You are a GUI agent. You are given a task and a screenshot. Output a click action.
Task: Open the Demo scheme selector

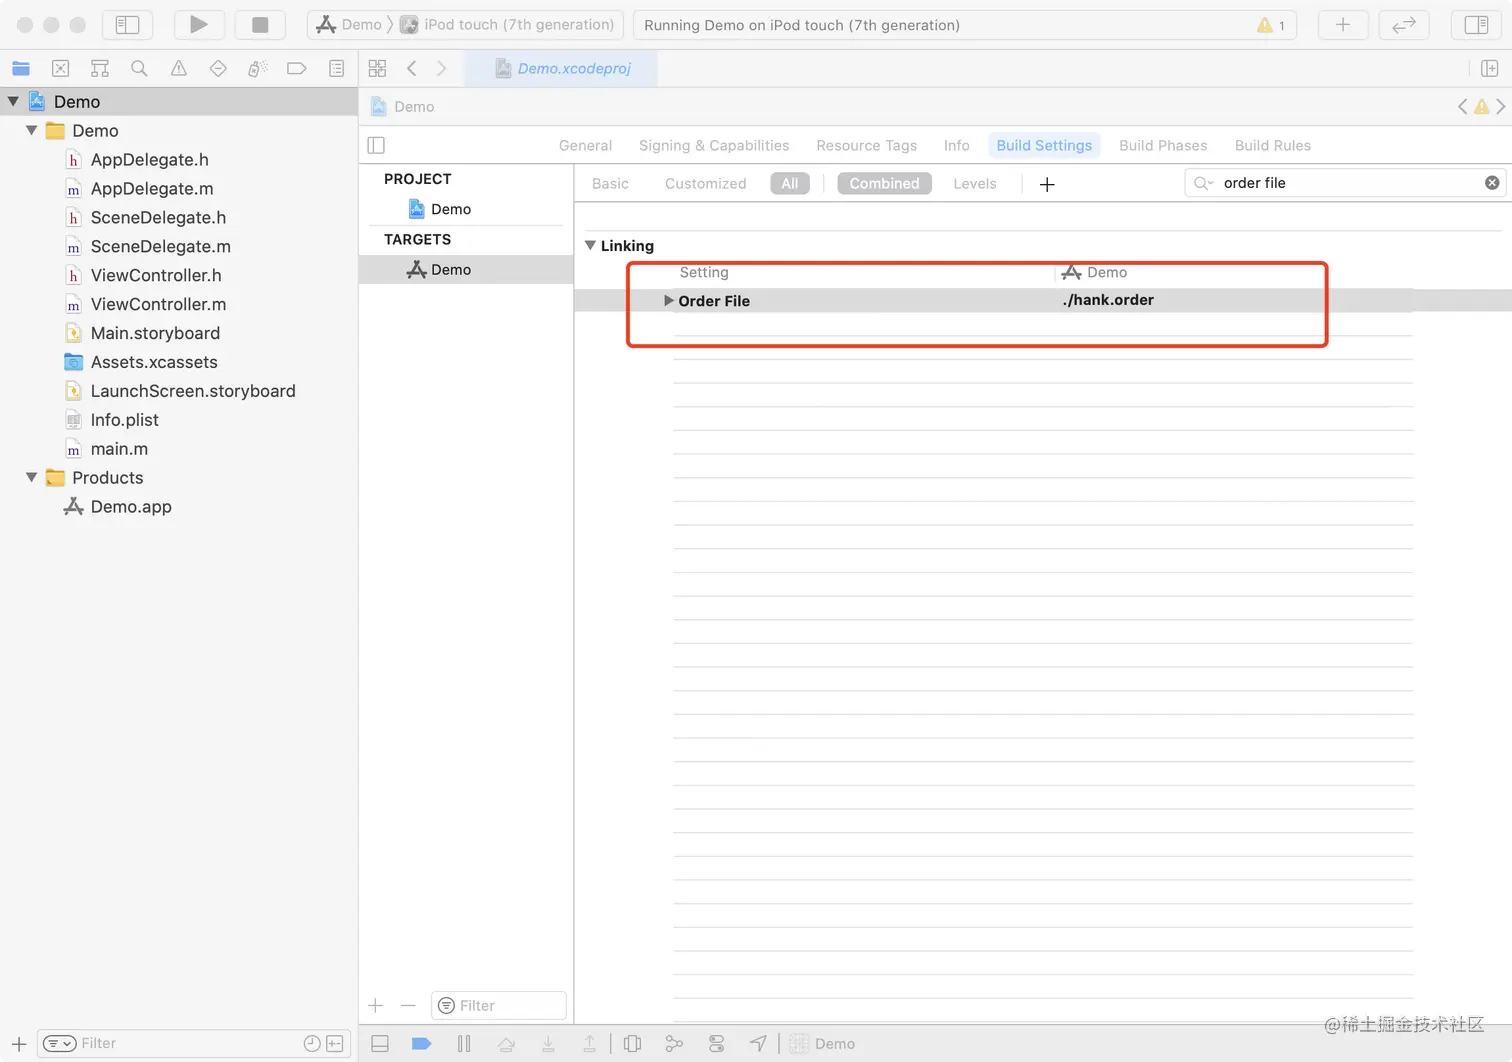pos(350,25)
